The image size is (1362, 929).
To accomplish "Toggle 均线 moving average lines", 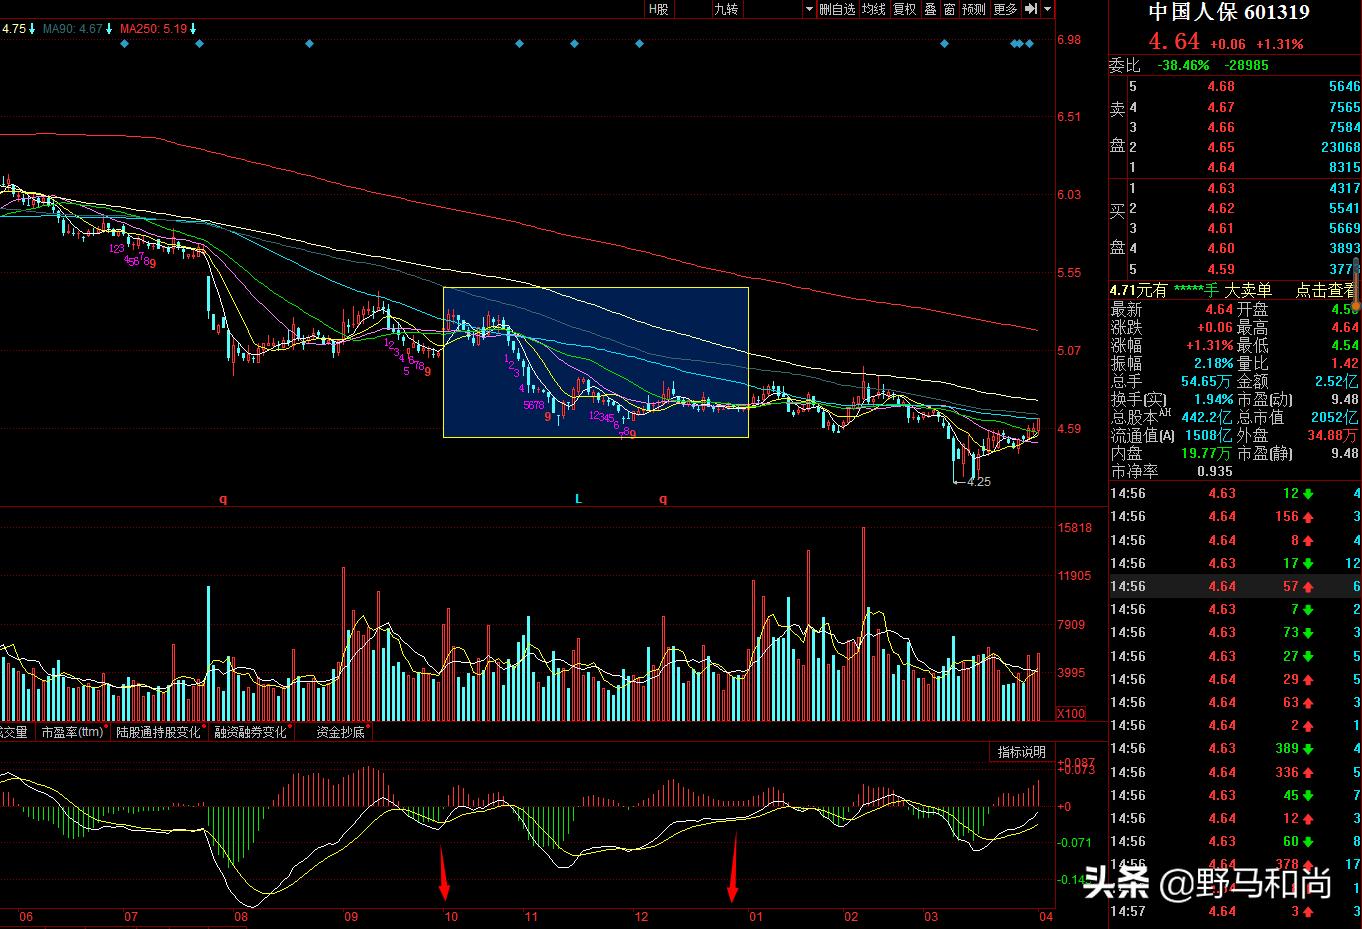I will tap(873, 9).
